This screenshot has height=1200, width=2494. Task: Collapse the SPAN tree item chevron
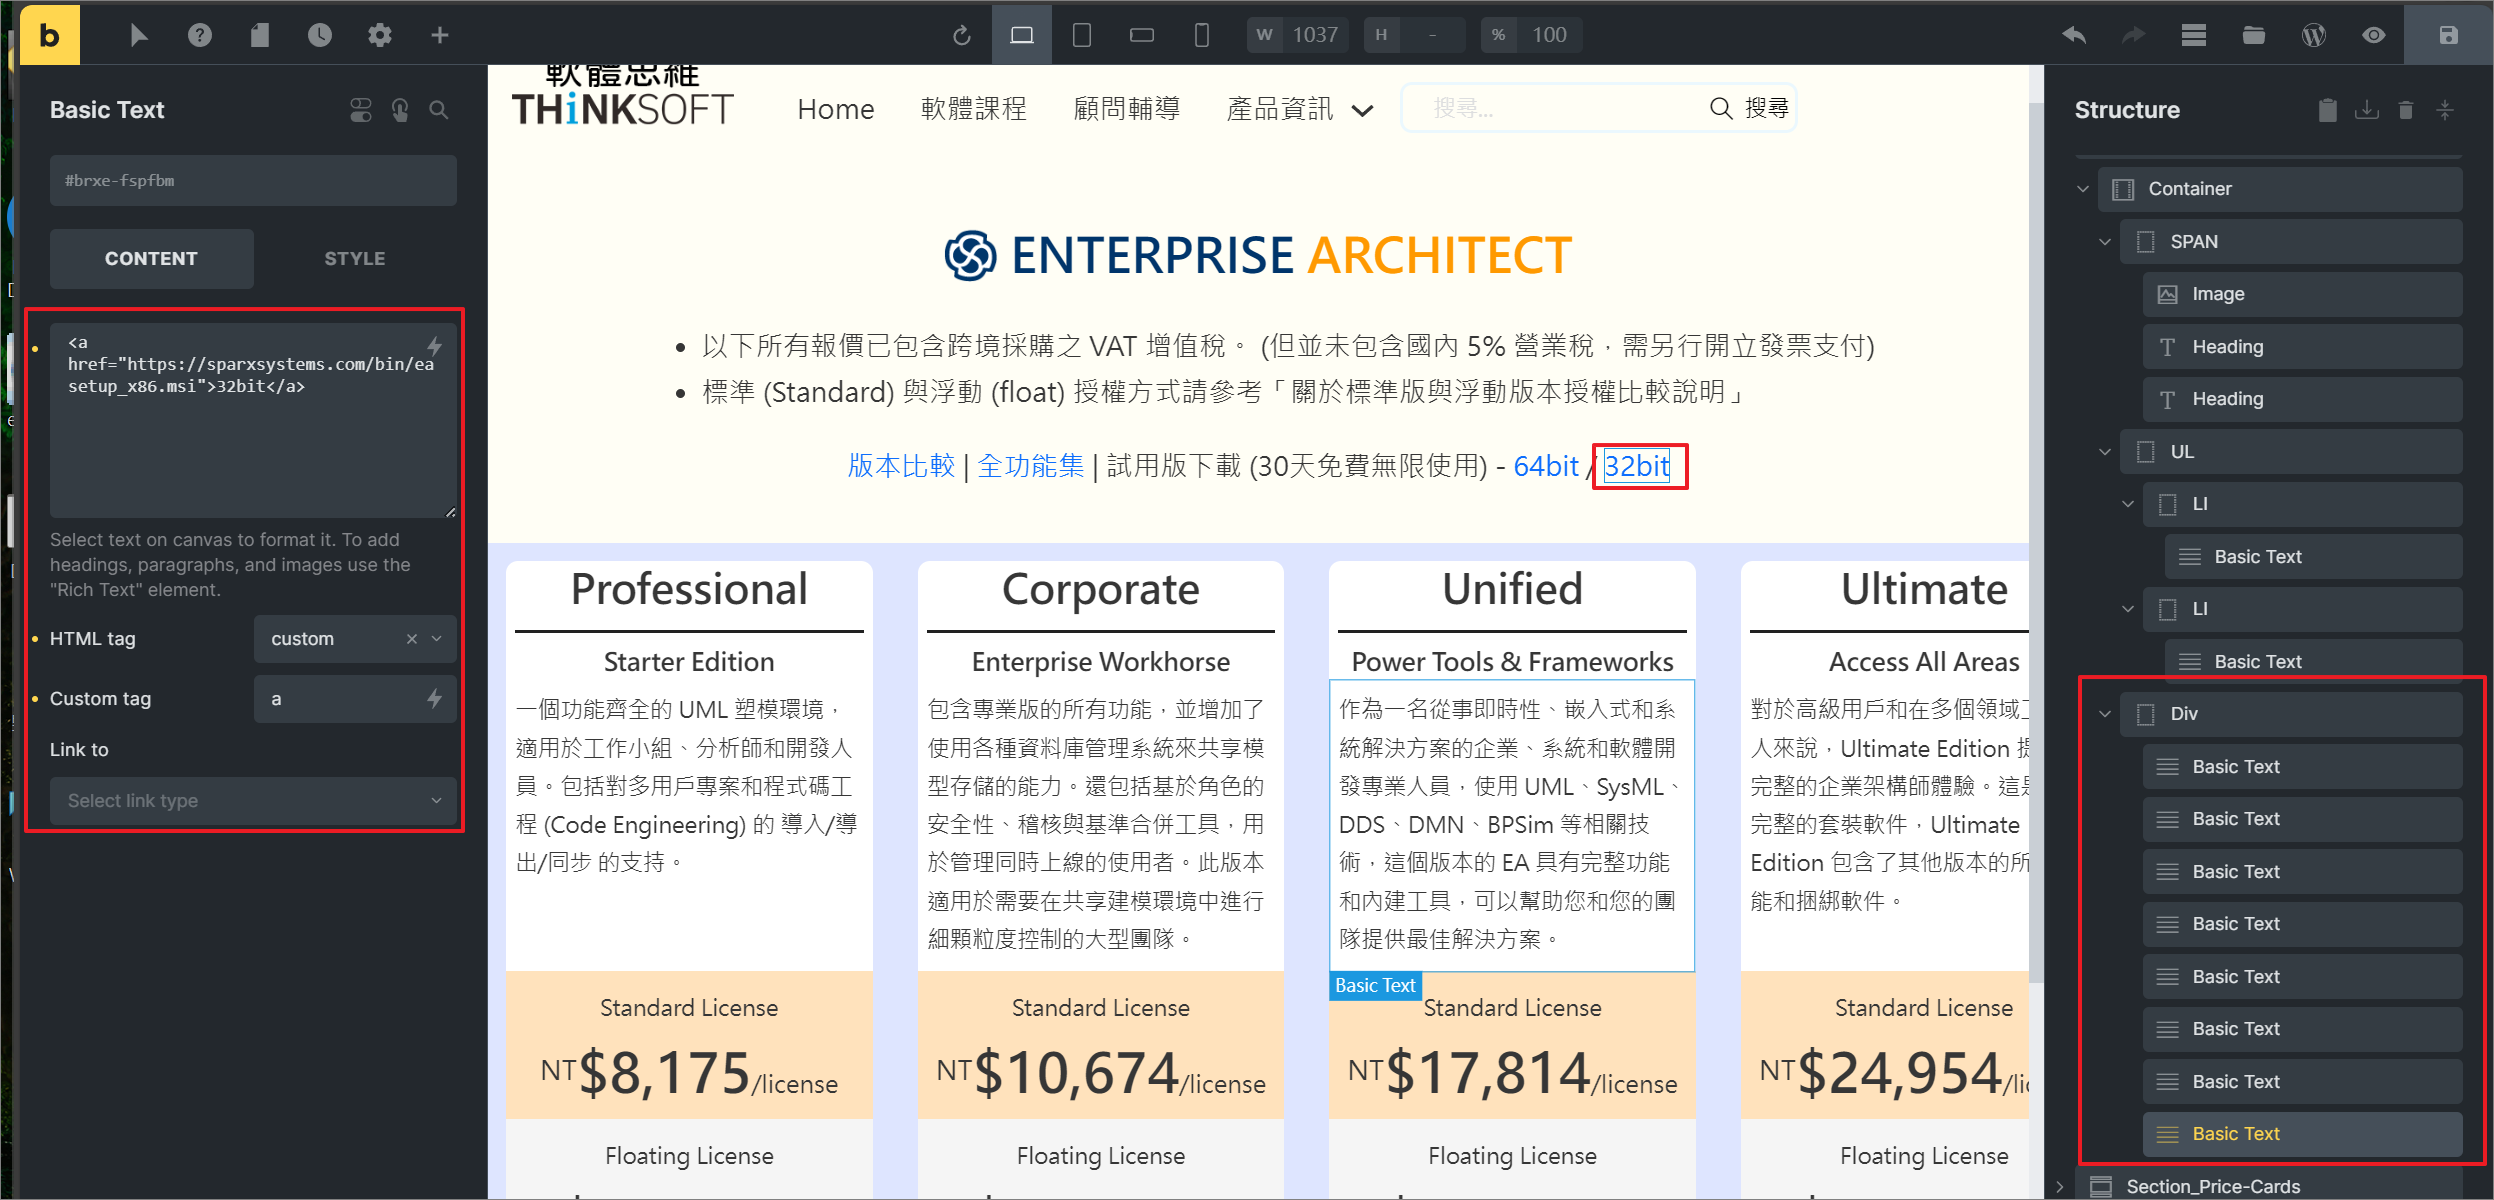(2105, 242)
